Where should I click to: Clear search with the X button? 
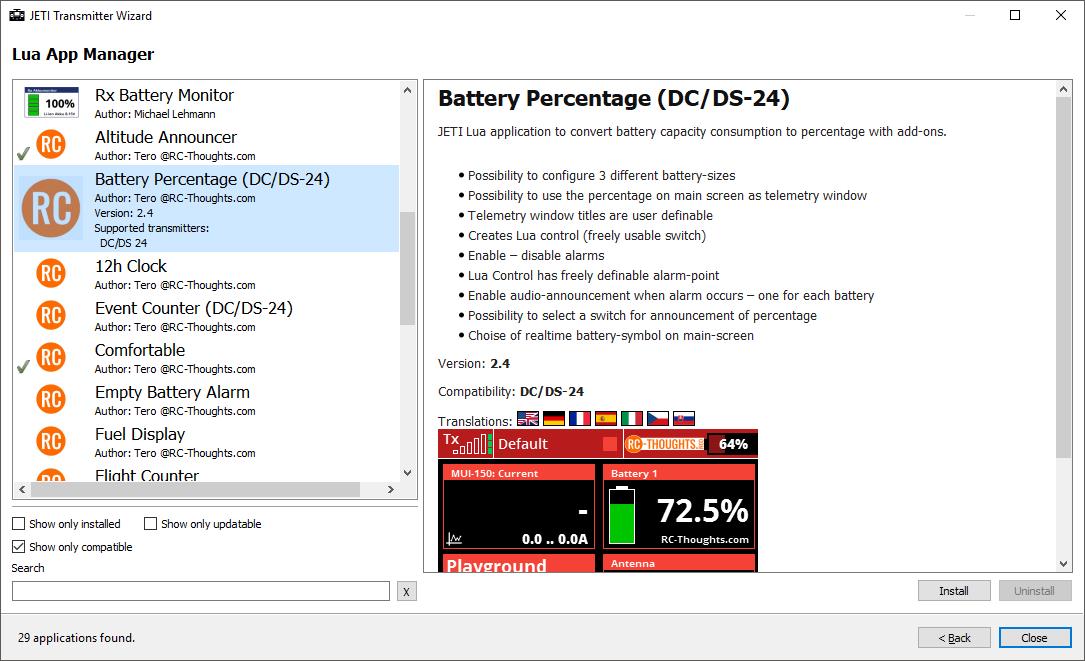click(407, 591)
